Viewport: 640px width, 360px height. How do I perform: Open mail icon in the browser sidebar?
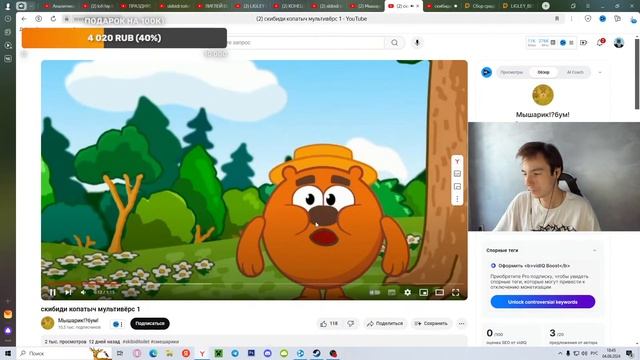pos(8,314)
